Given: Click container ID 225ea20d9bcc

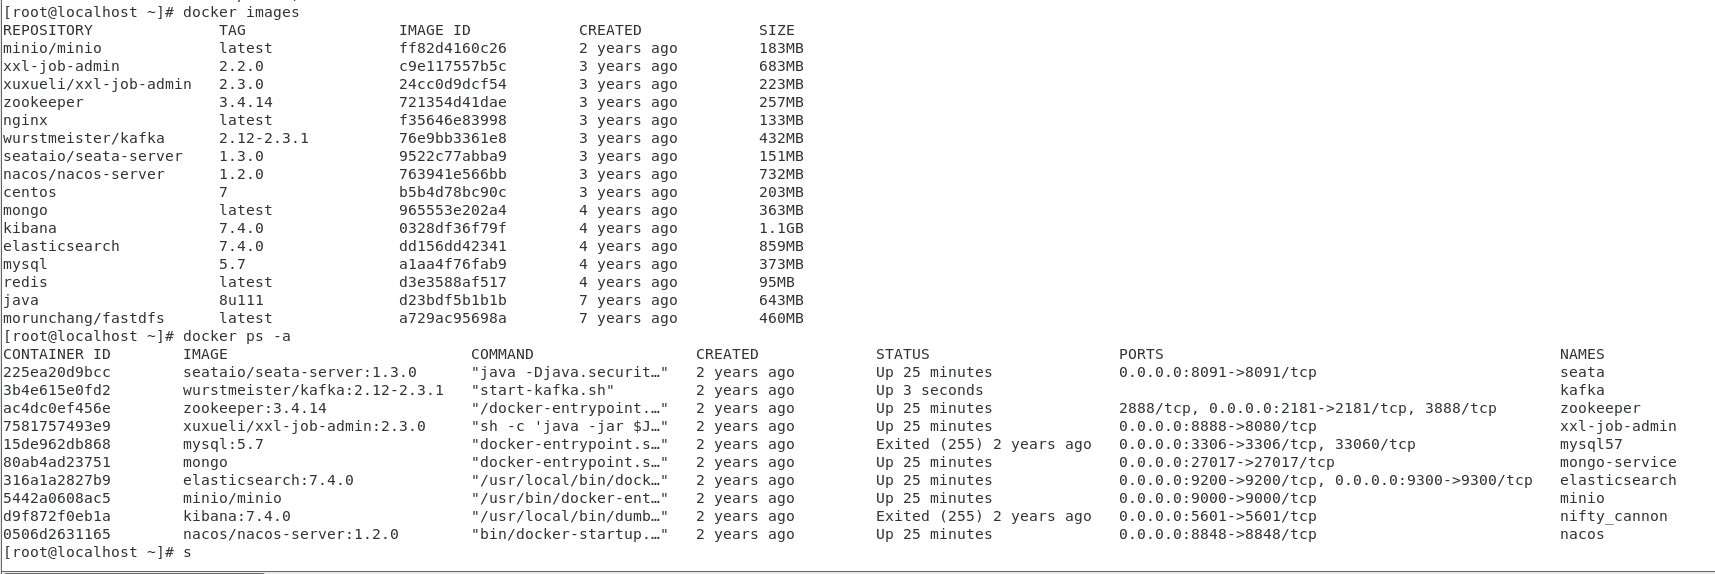Looking at the screenshot, I should (x=57, y=372).
